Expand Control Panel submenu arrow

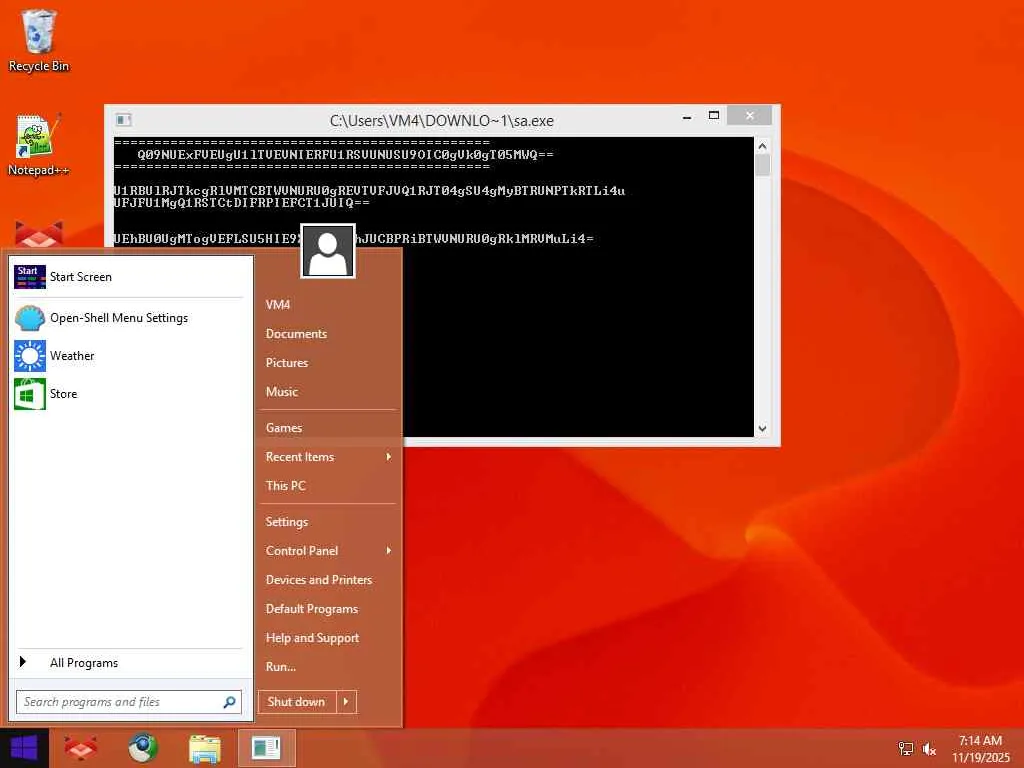(389, 551)
